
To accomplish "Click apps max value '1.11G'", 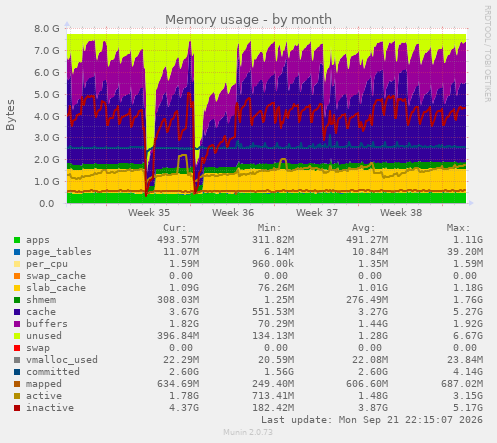I will pyautogui.click(x=468, y=240).
